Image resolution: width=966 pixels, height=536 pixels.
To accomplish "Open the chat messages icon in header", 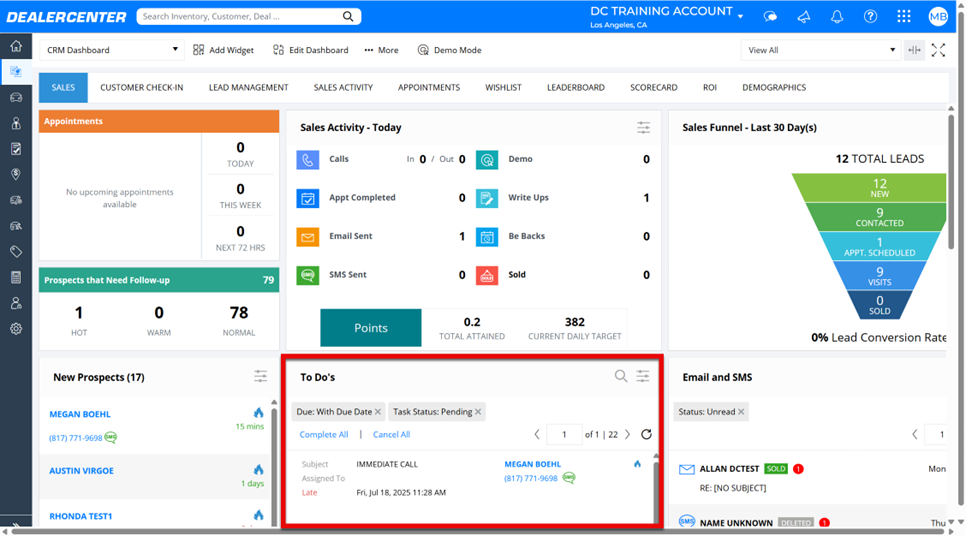I will [770, 17].
